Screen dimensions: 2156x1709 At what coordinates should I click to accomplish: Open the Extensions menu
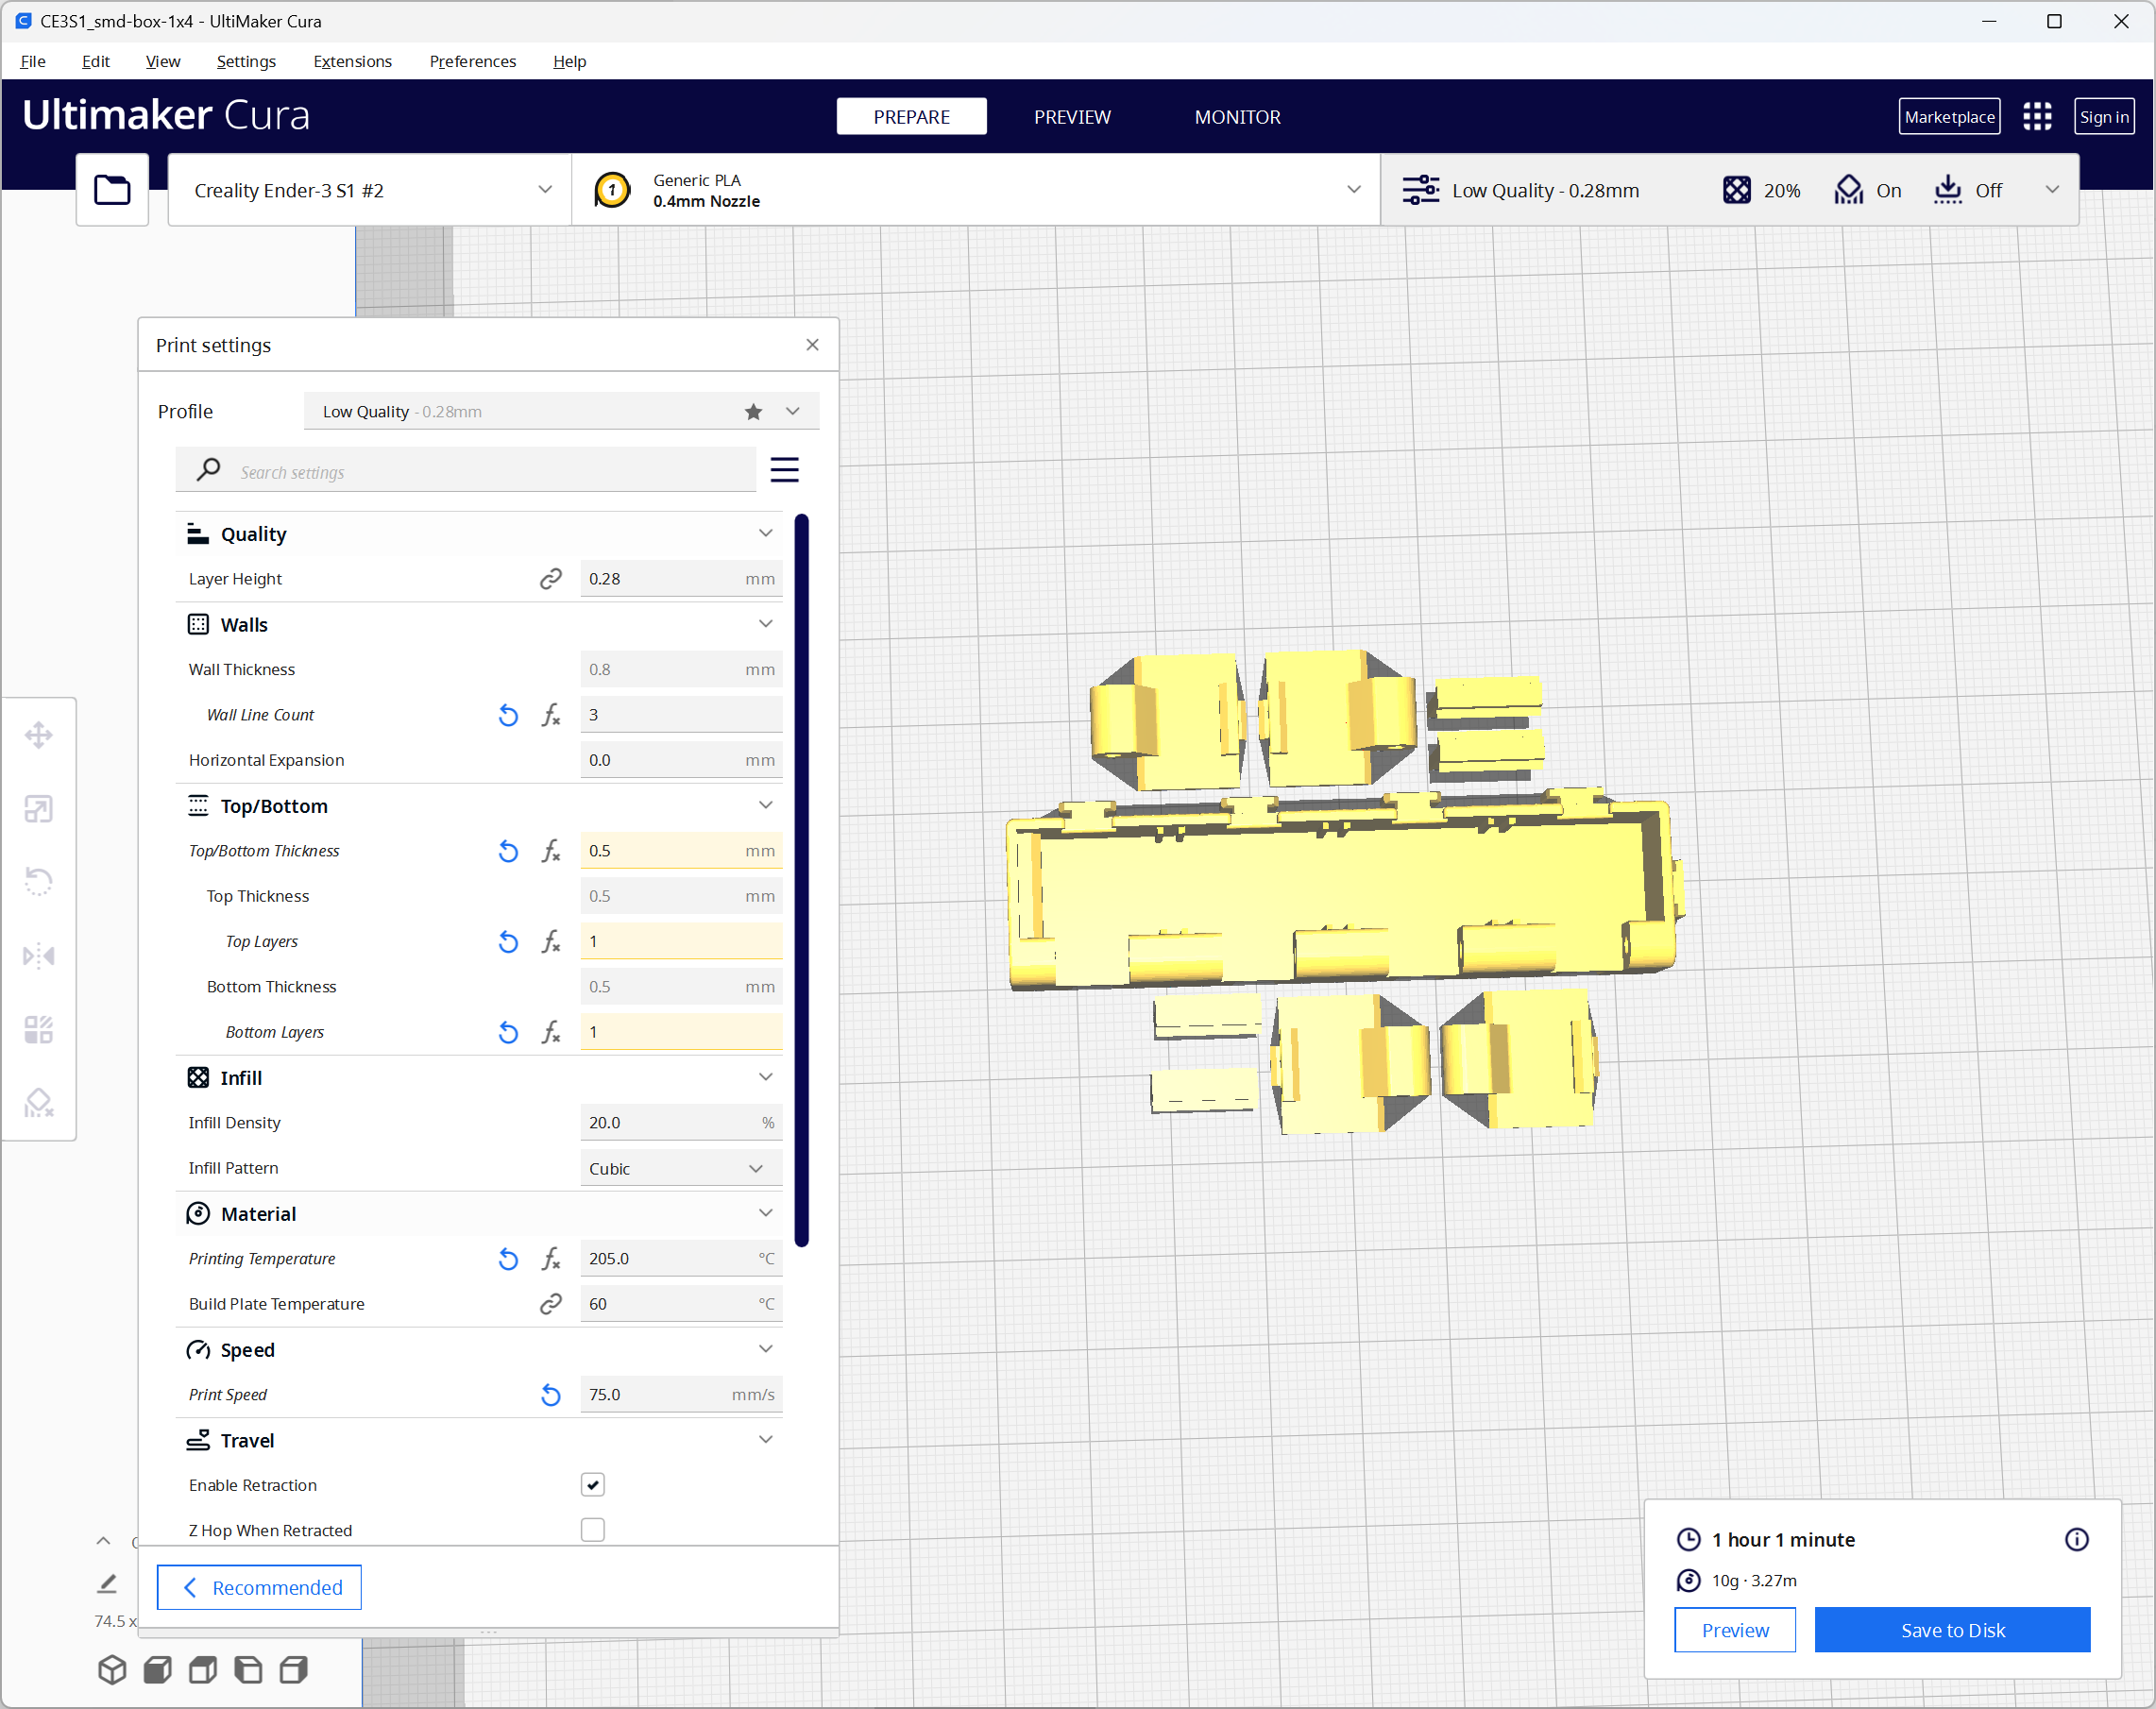click(x=352, y=61)
